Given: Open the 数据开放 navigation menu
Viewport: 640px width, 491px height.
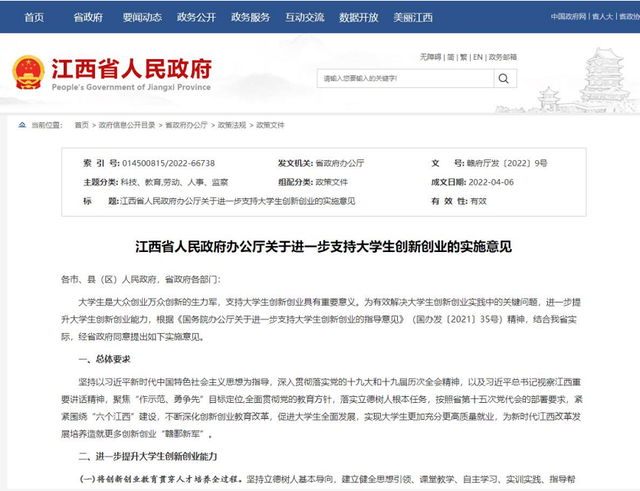Looking at the screenshot, I should click(x=359, y=17).
